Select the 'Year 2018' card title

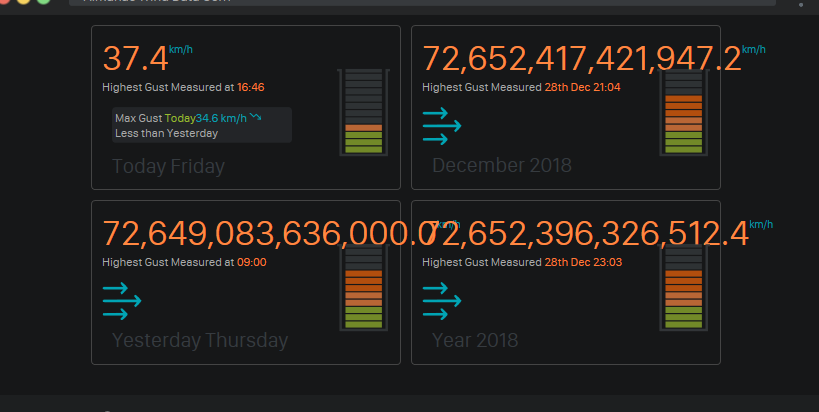coord(475,340)
